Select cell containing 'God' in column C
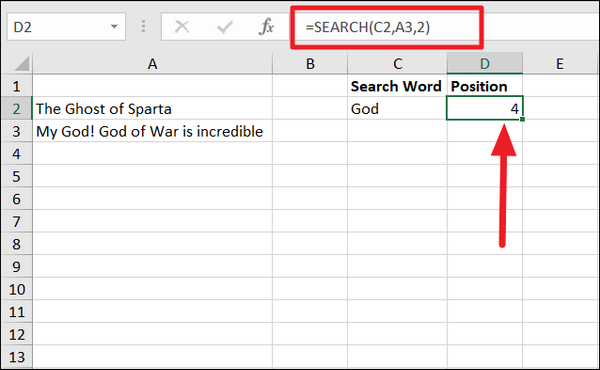The height and width of the screenshot is (370, 600). pos(397,109)
